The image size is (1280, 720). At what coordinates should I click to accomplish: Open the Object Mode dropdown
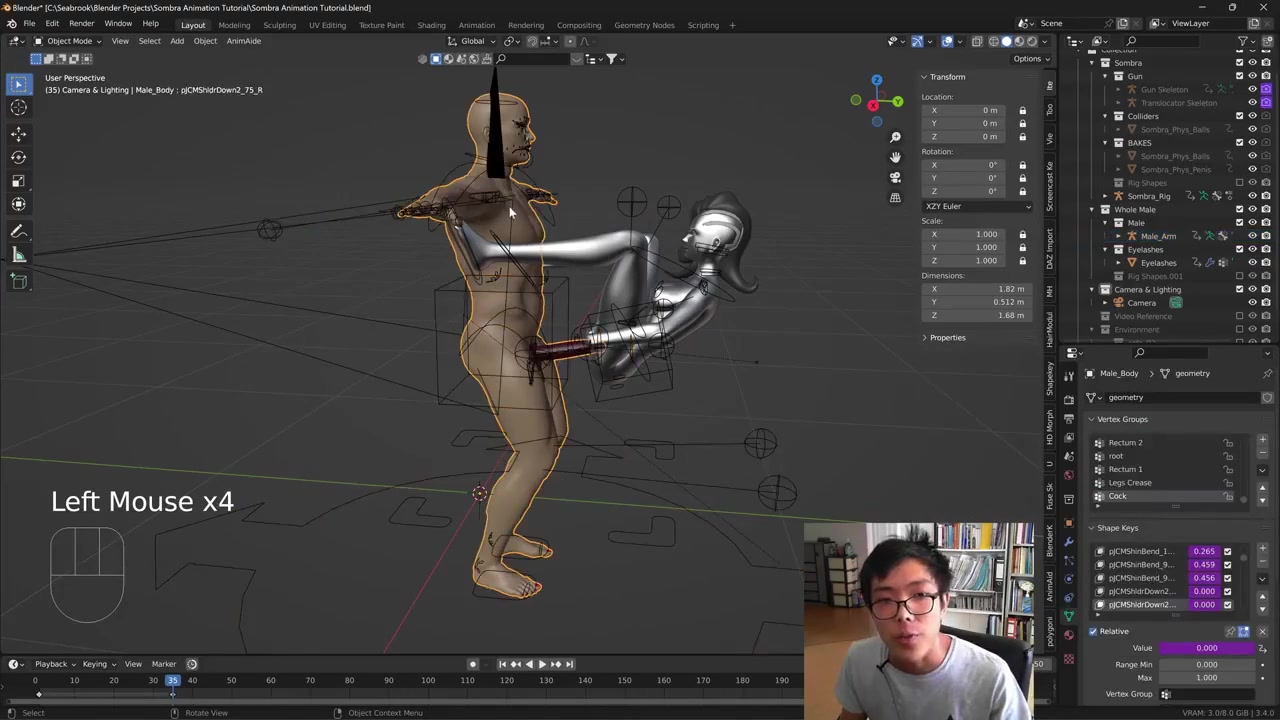68,41
